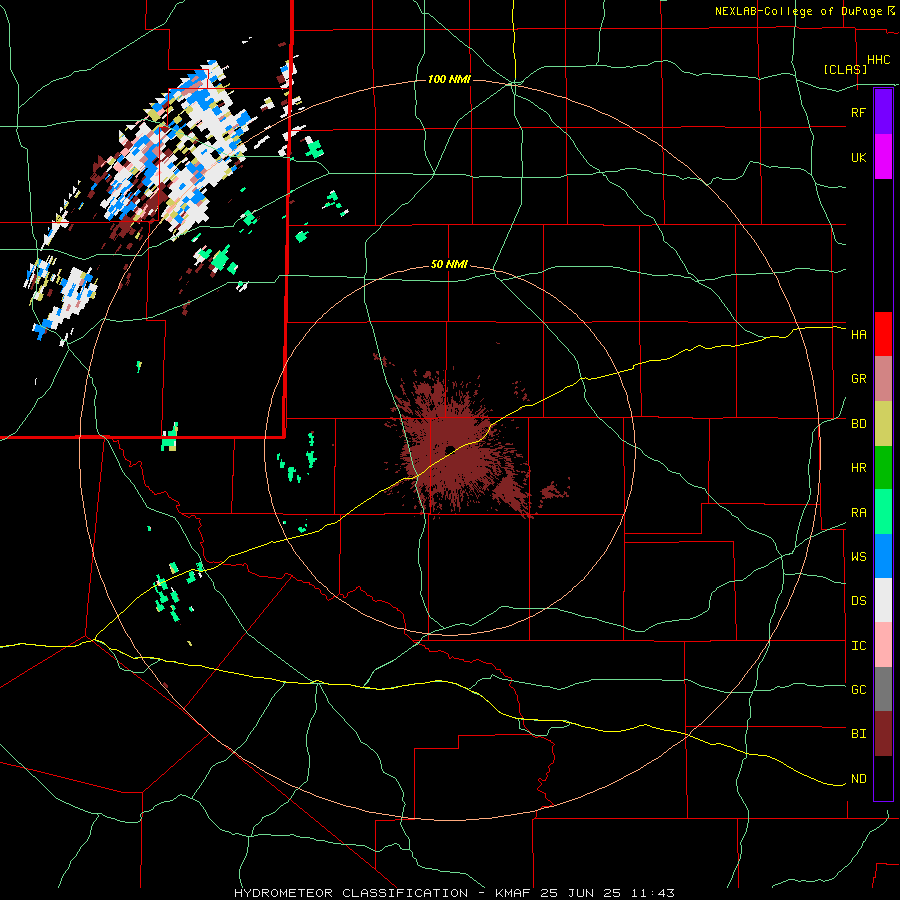
Task: Click the BI legend label
Action: [x=858, y=734]
